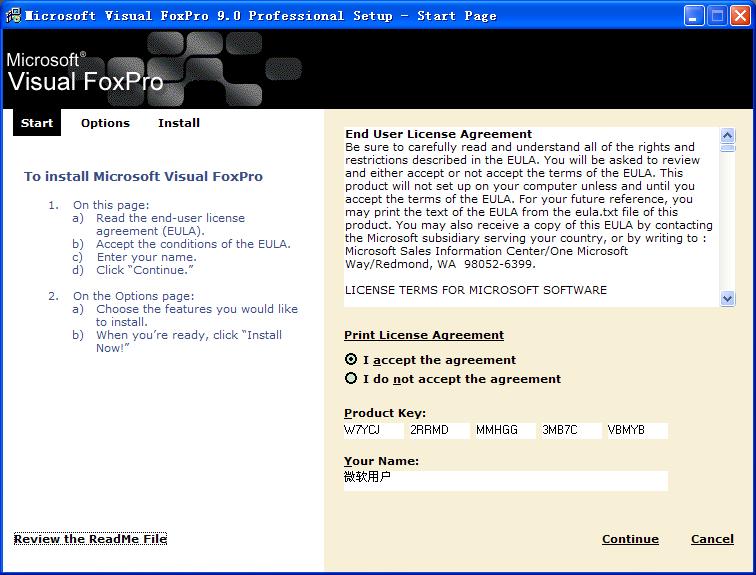Click the "To install Microsoft Visual FoxPro" heading
The image size is (756, 575).
click(143, 176)
